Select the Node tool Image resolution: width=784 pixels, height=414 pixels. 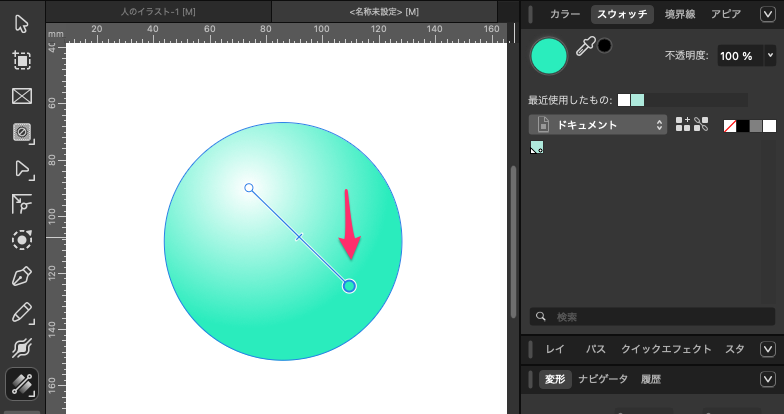(x=21, y=168)
